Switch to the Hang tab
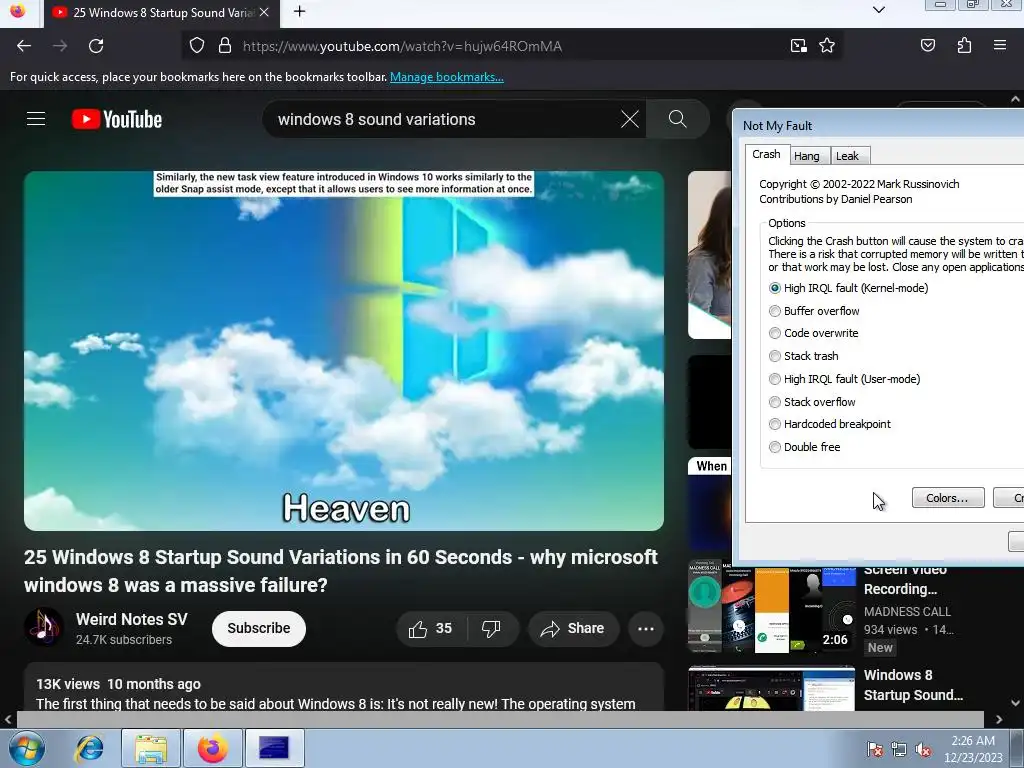The image size is (1024, 768). [x=807, y=155]
